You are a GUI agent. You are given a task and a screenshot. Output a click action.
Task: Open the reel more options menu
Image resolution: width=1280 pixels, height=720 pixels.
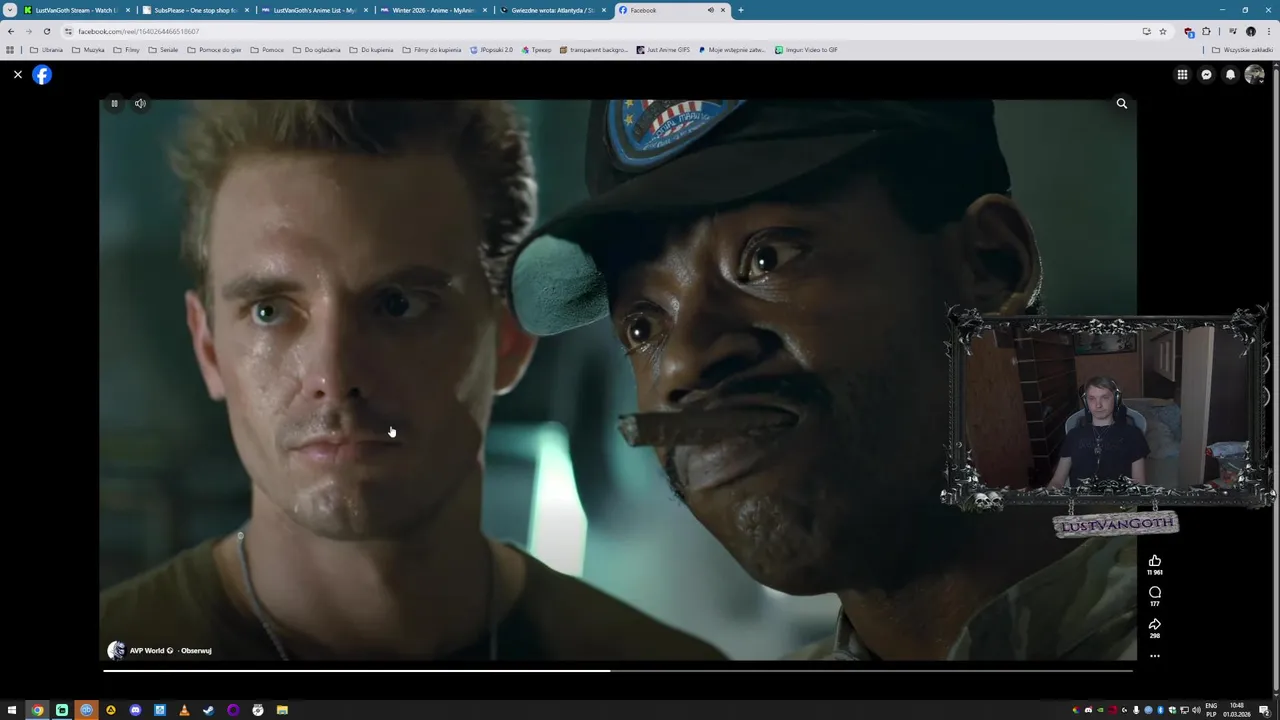point(1155,656)
